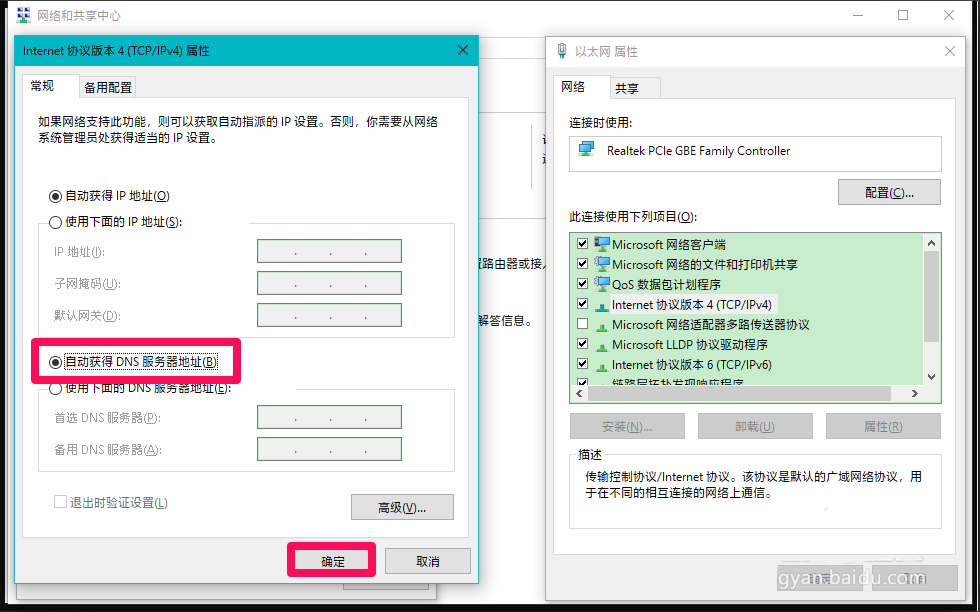Click the Microsoft 网络的文件和打印机共享 icon
The width and height of the screenshot is (980, 612).
point(602,264)
